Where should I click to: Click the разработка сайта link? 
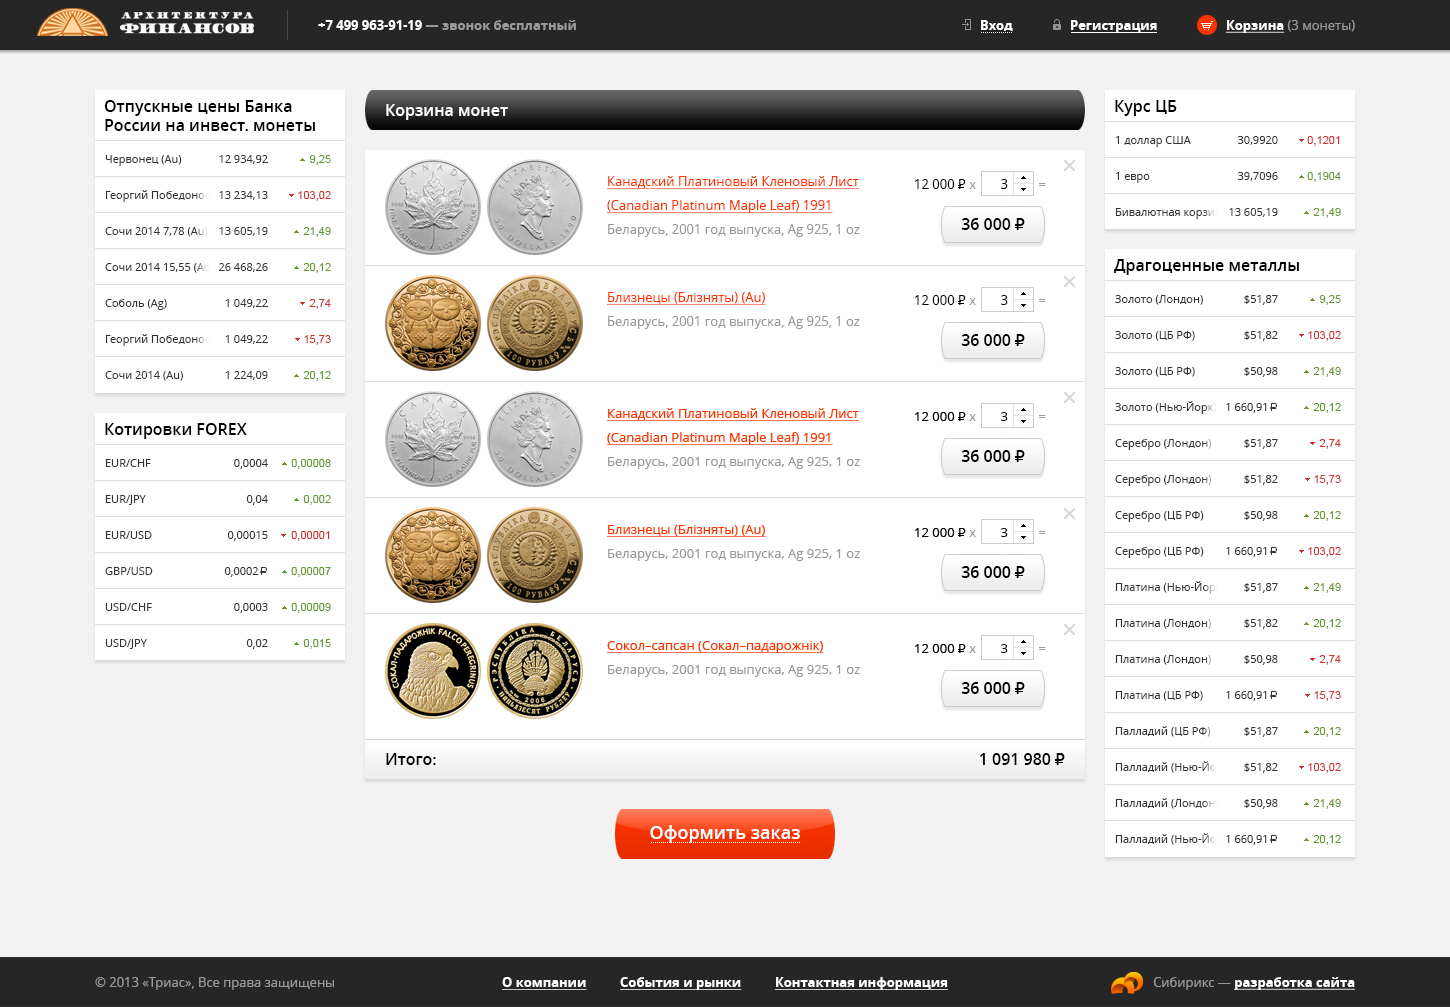[x=1294, y=982]
